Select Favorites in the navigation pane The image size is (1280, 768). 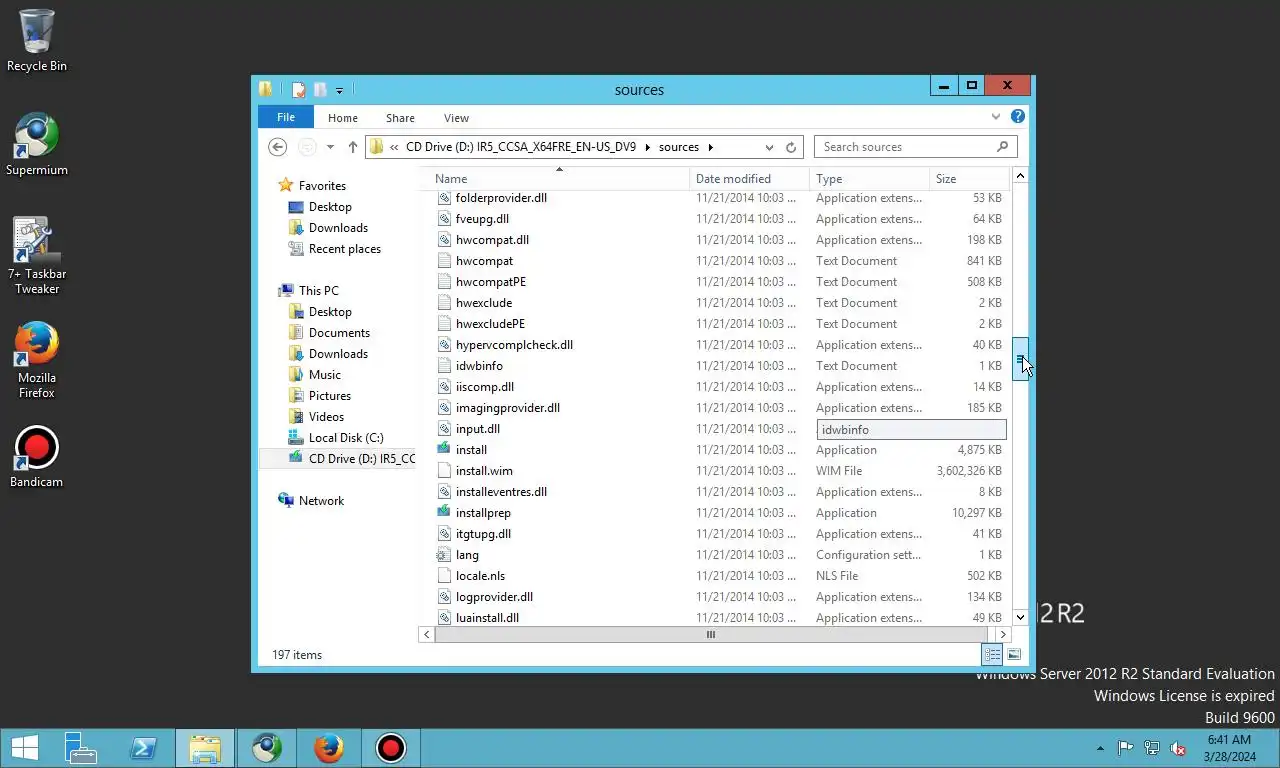pyautogui.click(x=322, y=186)
